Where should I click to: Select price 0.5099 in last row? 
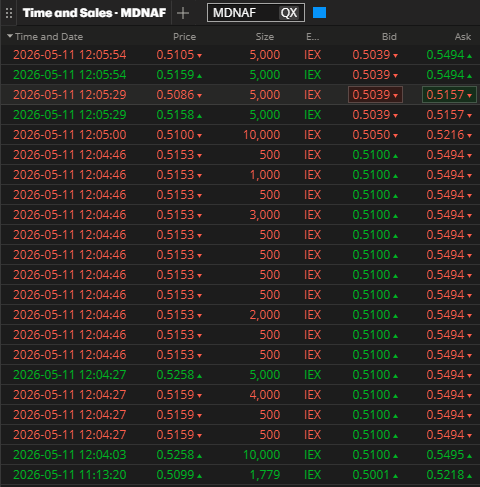pos(179,475)
